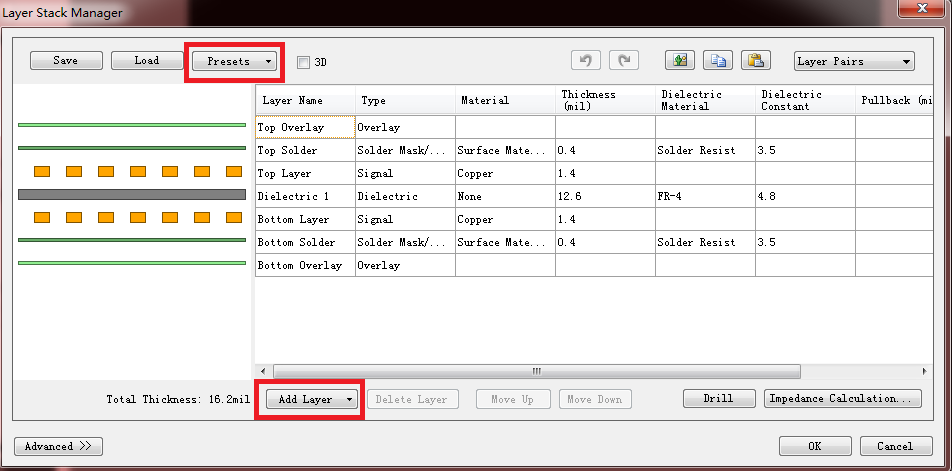Click the Thickness (mil) column header
Image resolution: width=952 pixels, height=471 pixels.
605,100
